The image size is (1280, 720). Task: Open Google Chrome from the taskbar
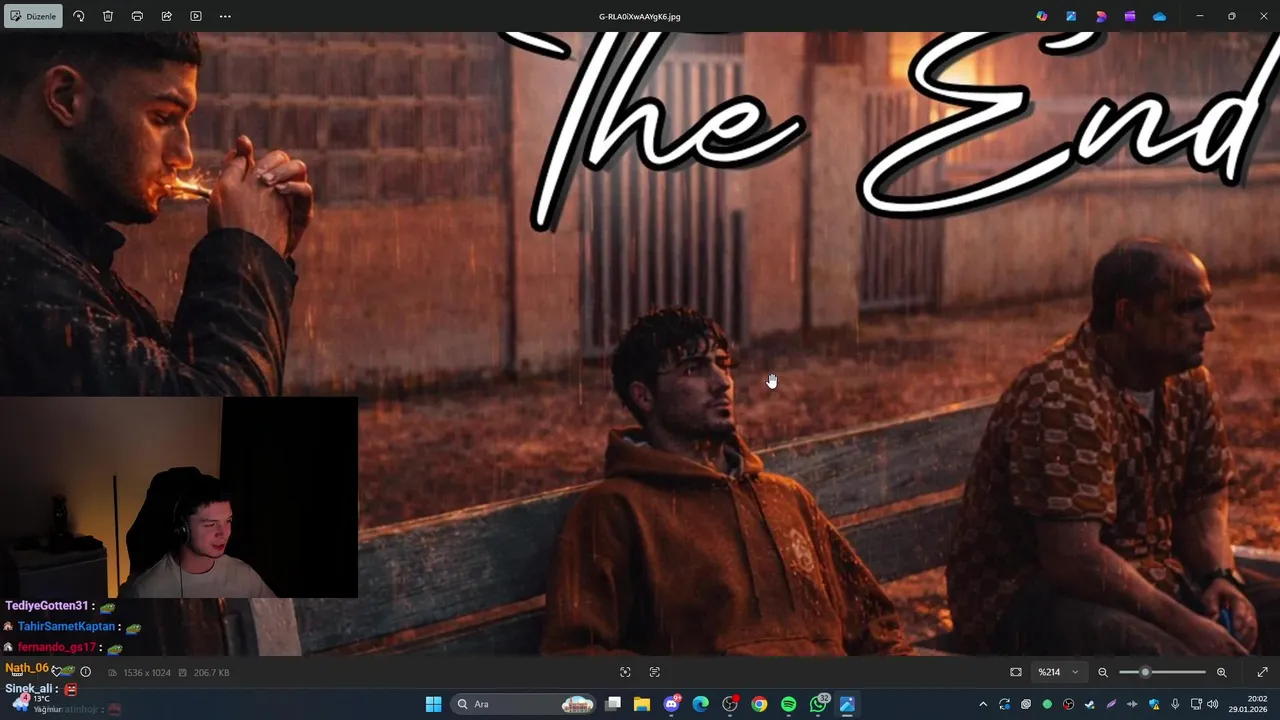759,704
